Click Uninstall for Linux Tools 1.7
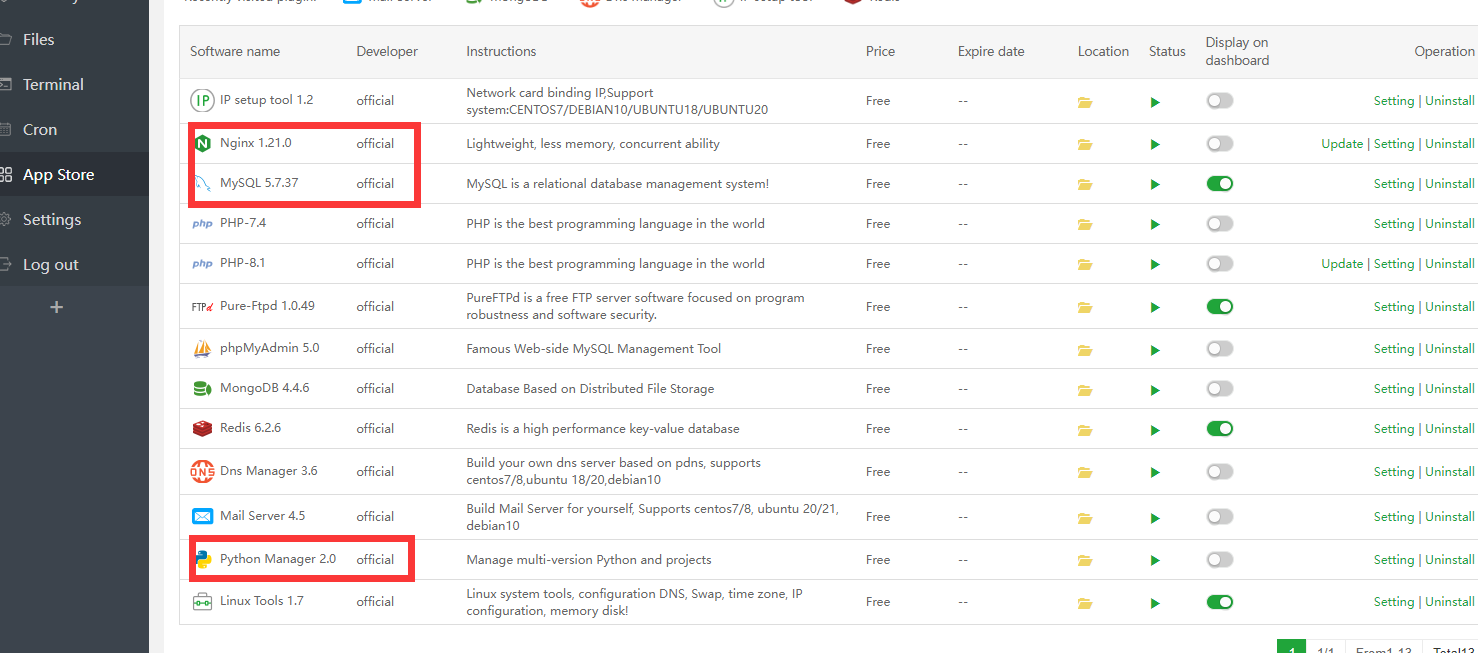 [1450, 602]
